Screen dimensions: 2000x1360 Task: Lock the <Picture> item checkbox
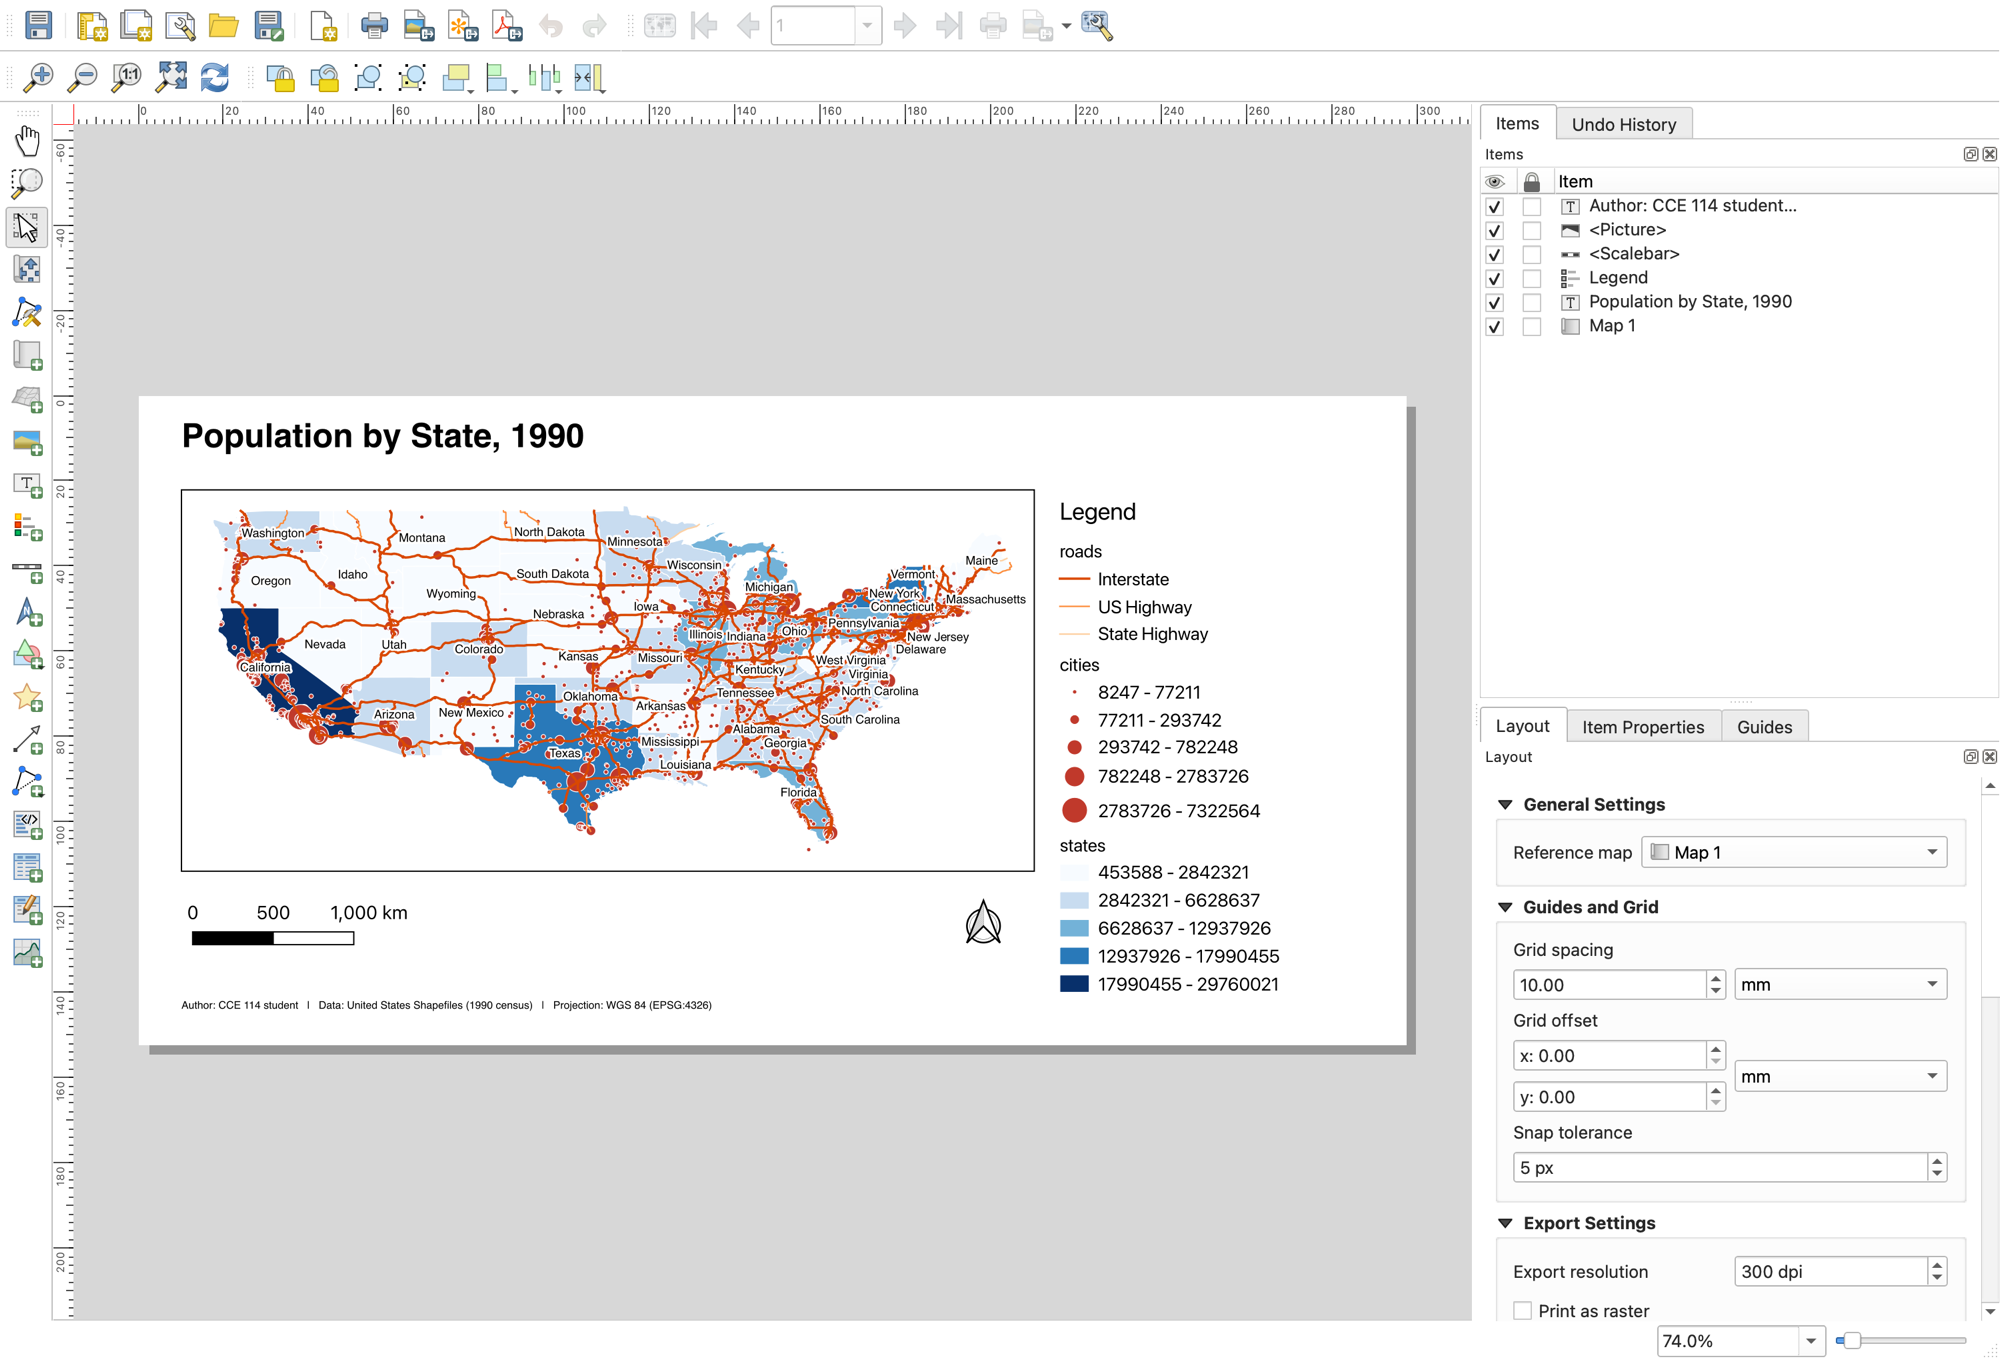click(1531, 231)
